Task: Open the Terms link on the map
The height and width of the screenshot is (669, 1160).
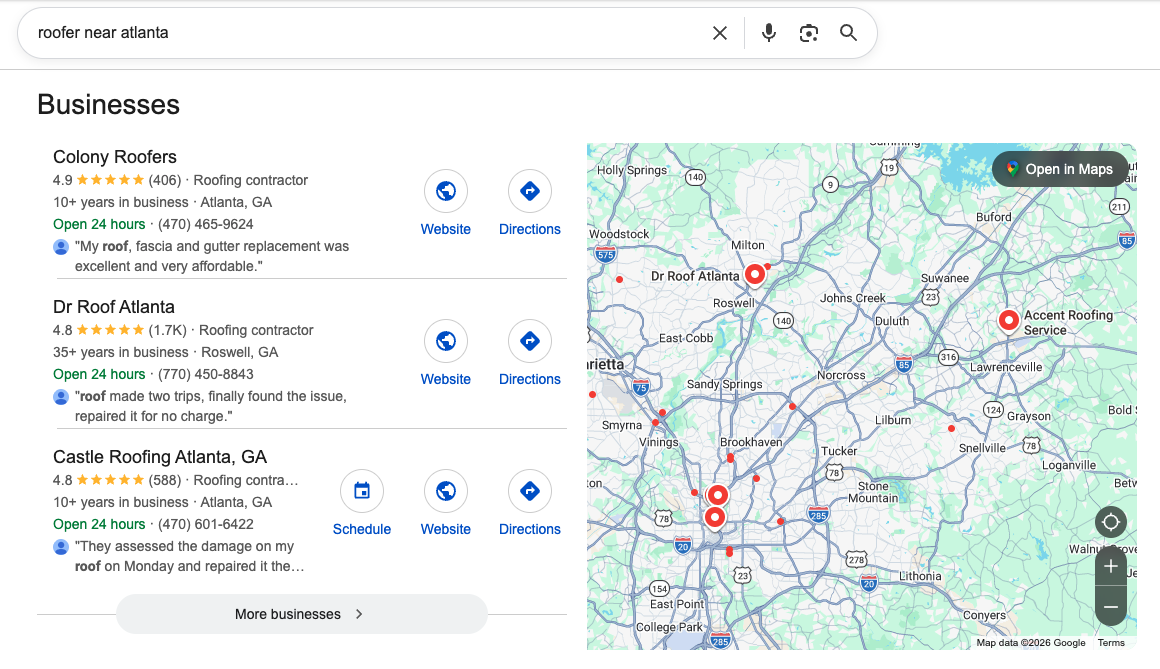Action: click(1111, 642)
